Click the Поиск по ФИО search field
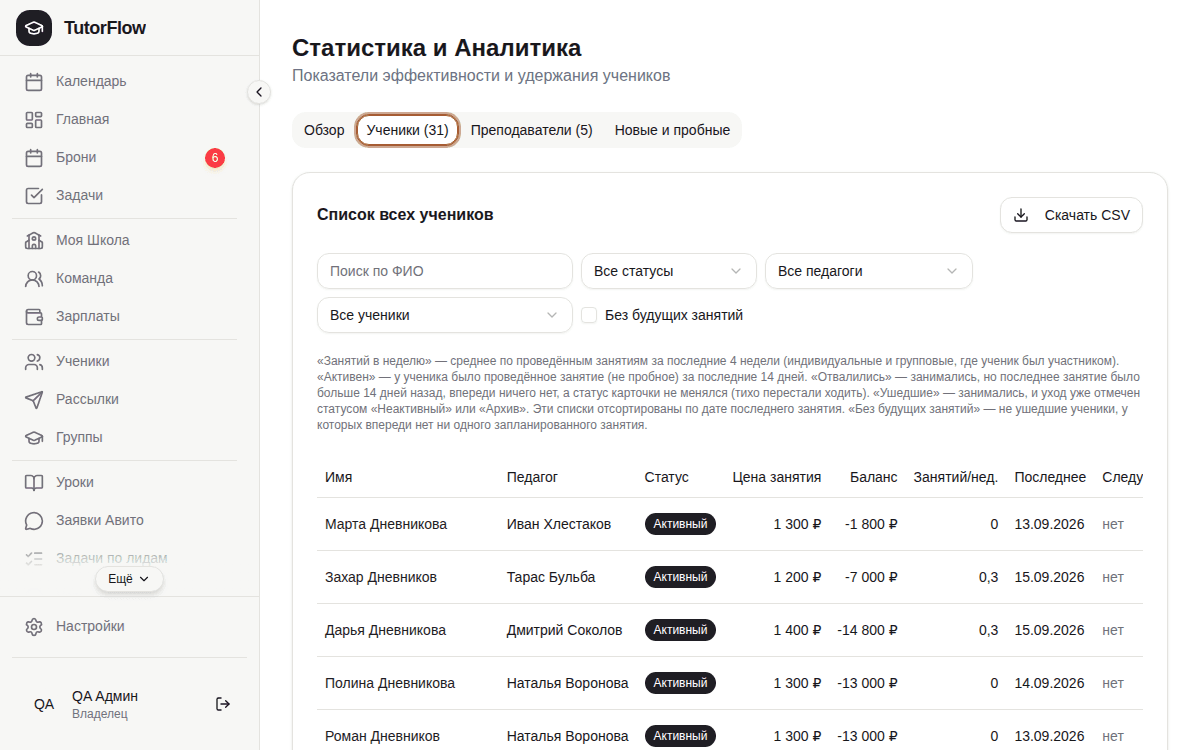 point(444,271)
